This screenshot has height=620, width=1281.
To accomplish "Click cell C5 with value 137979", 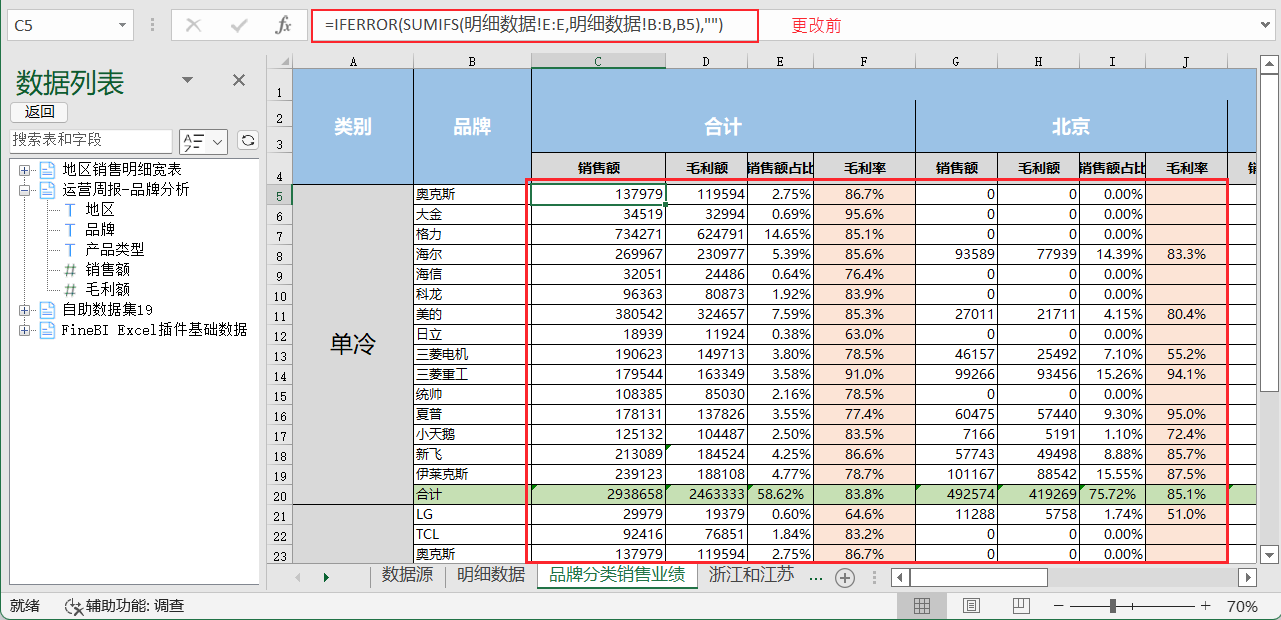I will point(598,194).
